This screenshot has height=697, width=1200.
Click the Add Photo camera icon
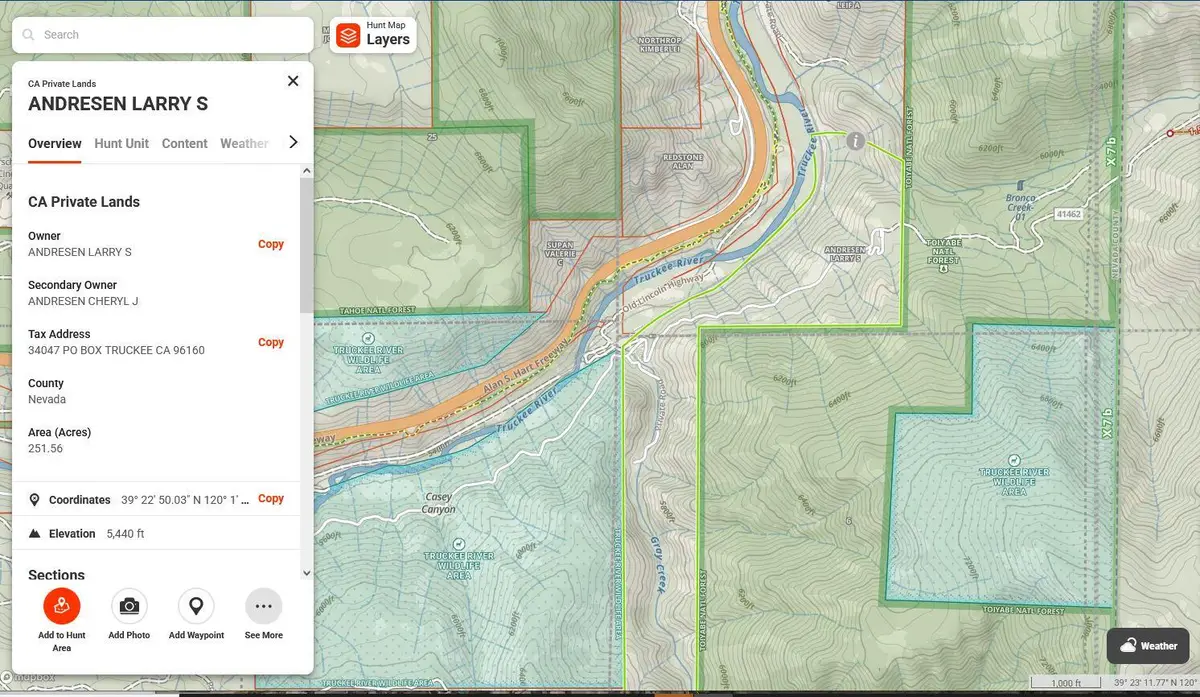coord(129,606)
